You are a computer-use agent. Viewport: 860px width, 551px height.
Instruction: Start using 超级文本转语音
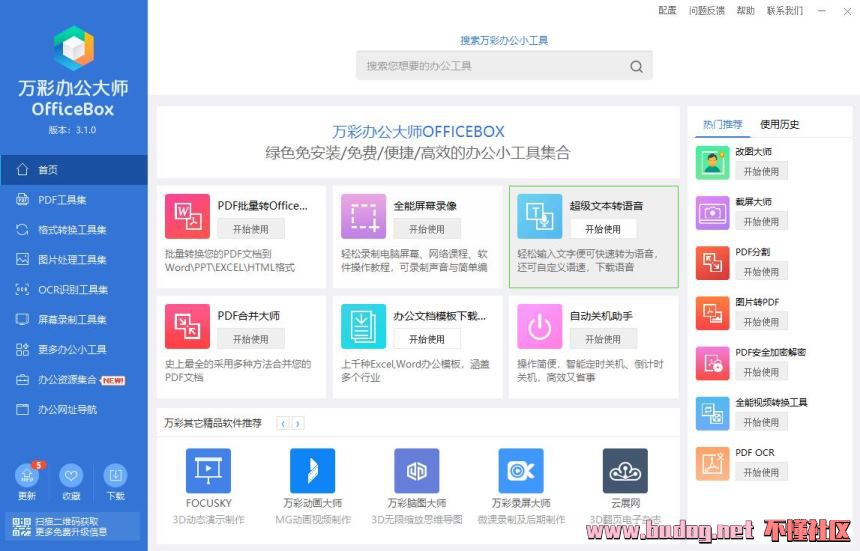click(x=603, y=229)
